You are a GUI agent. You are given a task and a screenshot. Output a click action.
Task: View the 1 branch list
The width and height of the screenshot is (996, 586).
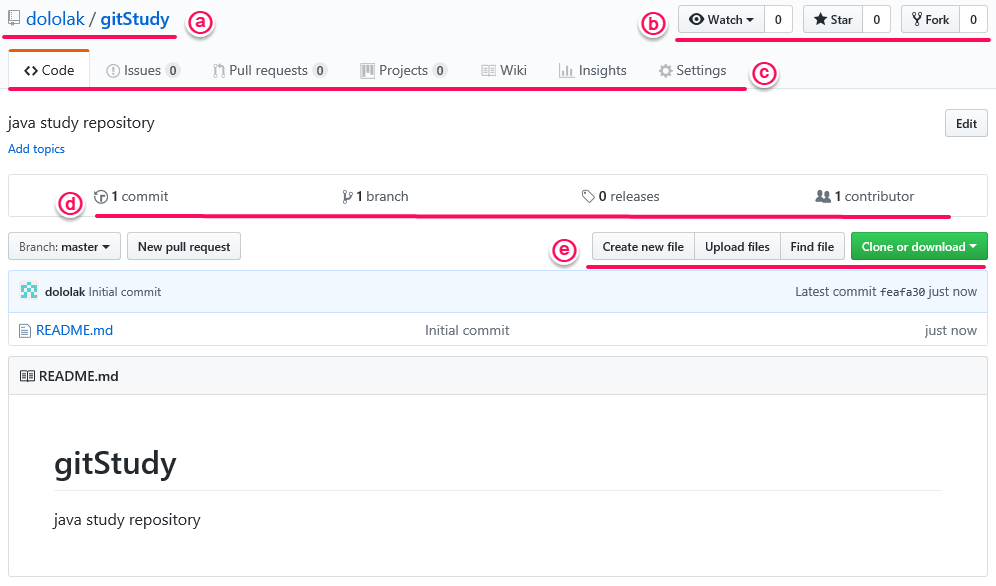(375, 197)
